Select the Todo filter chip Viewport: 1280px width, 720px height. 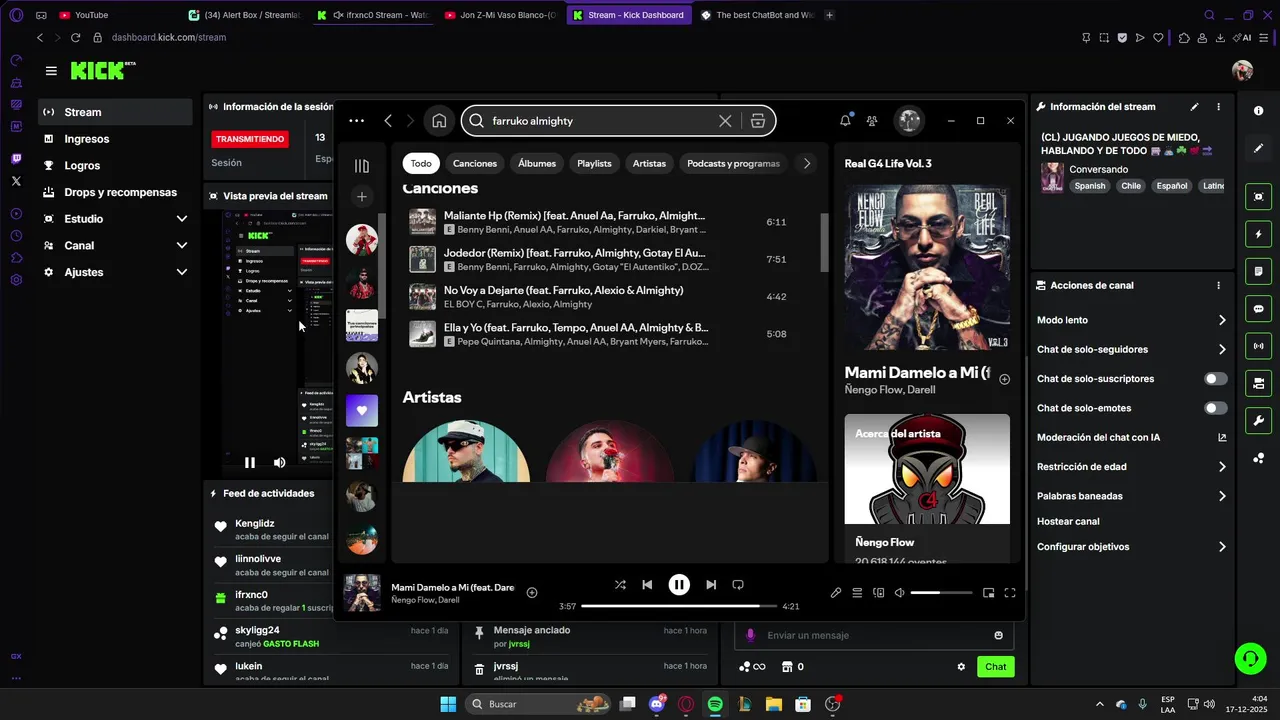click(x=421, y=163)
